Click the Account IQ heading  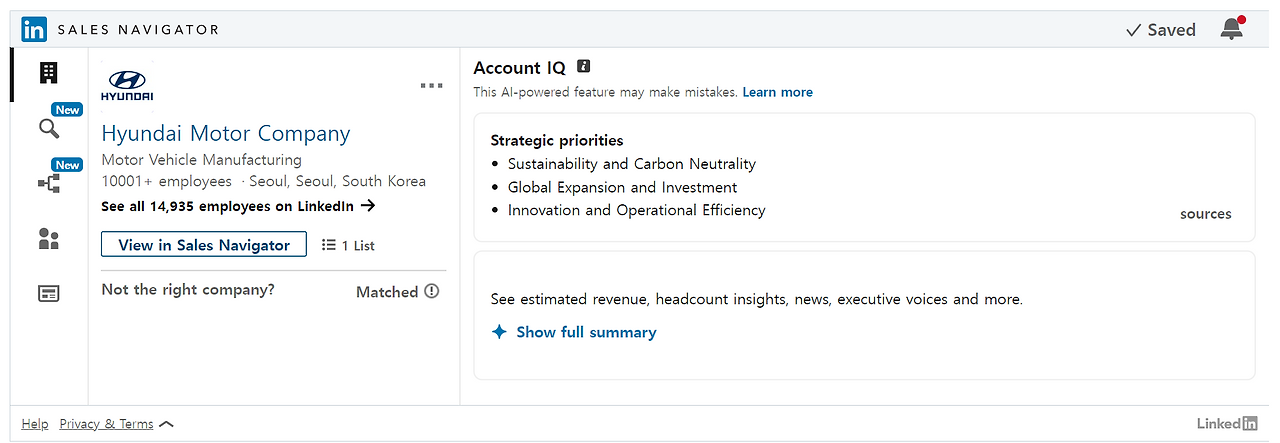point(519,68)
